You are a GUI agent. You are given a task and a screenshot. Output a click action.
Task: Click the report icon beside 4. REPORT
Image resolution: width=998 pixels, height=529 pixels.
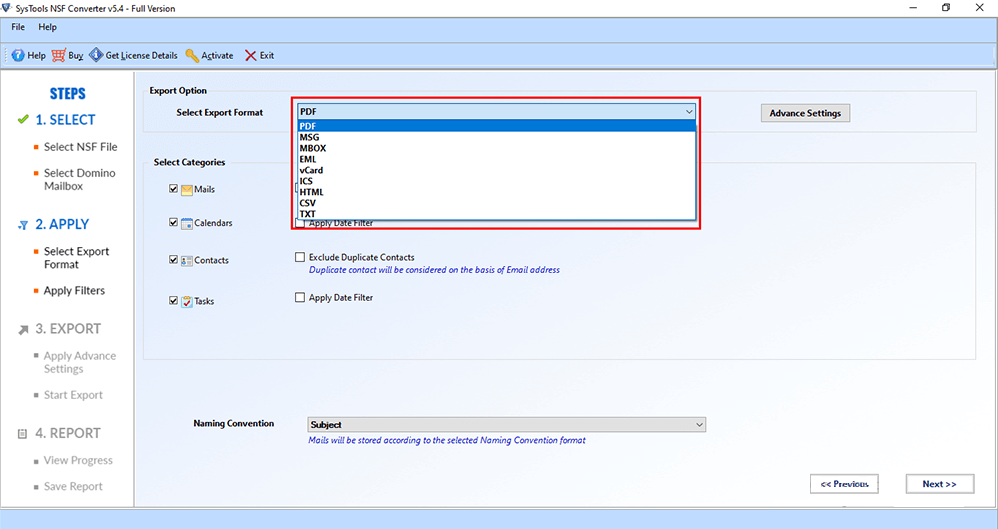pos(22,434)
